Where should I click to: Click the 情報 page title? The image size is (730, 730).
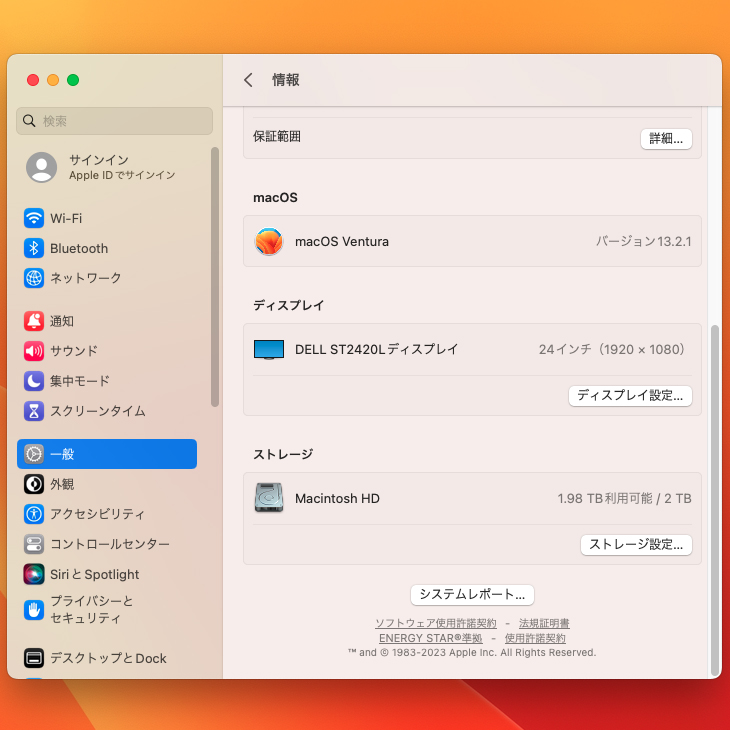point(285,80)
